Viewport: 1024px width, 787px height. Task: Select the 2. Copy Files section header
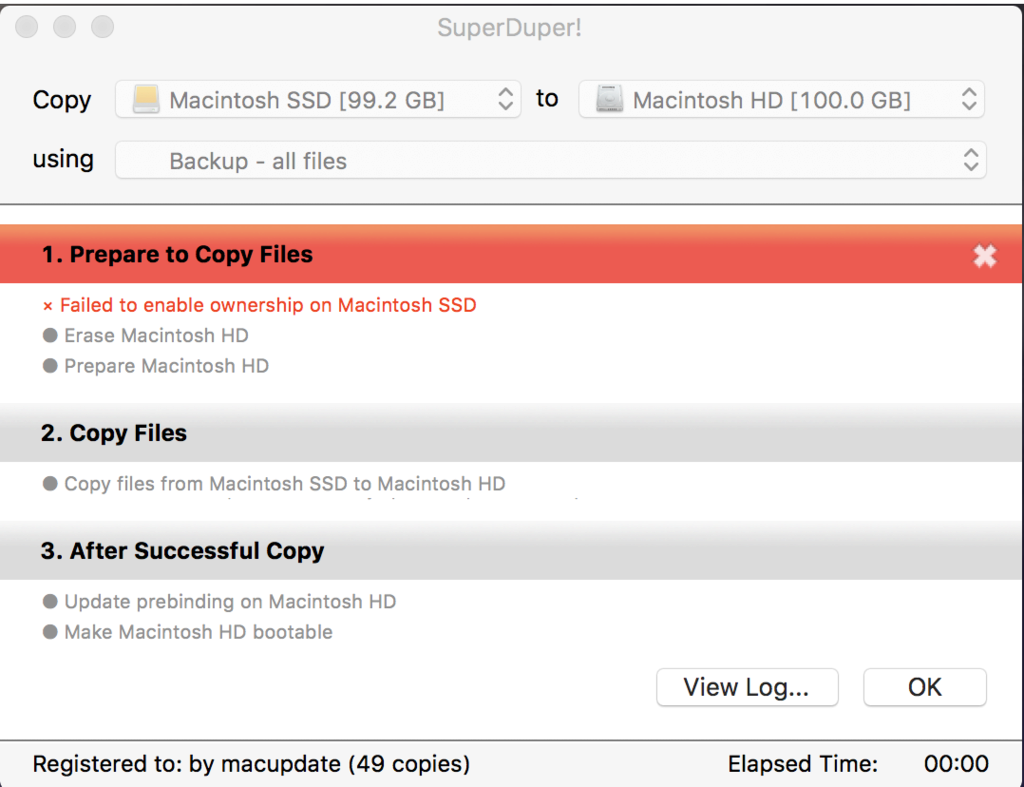click(114, 433)
